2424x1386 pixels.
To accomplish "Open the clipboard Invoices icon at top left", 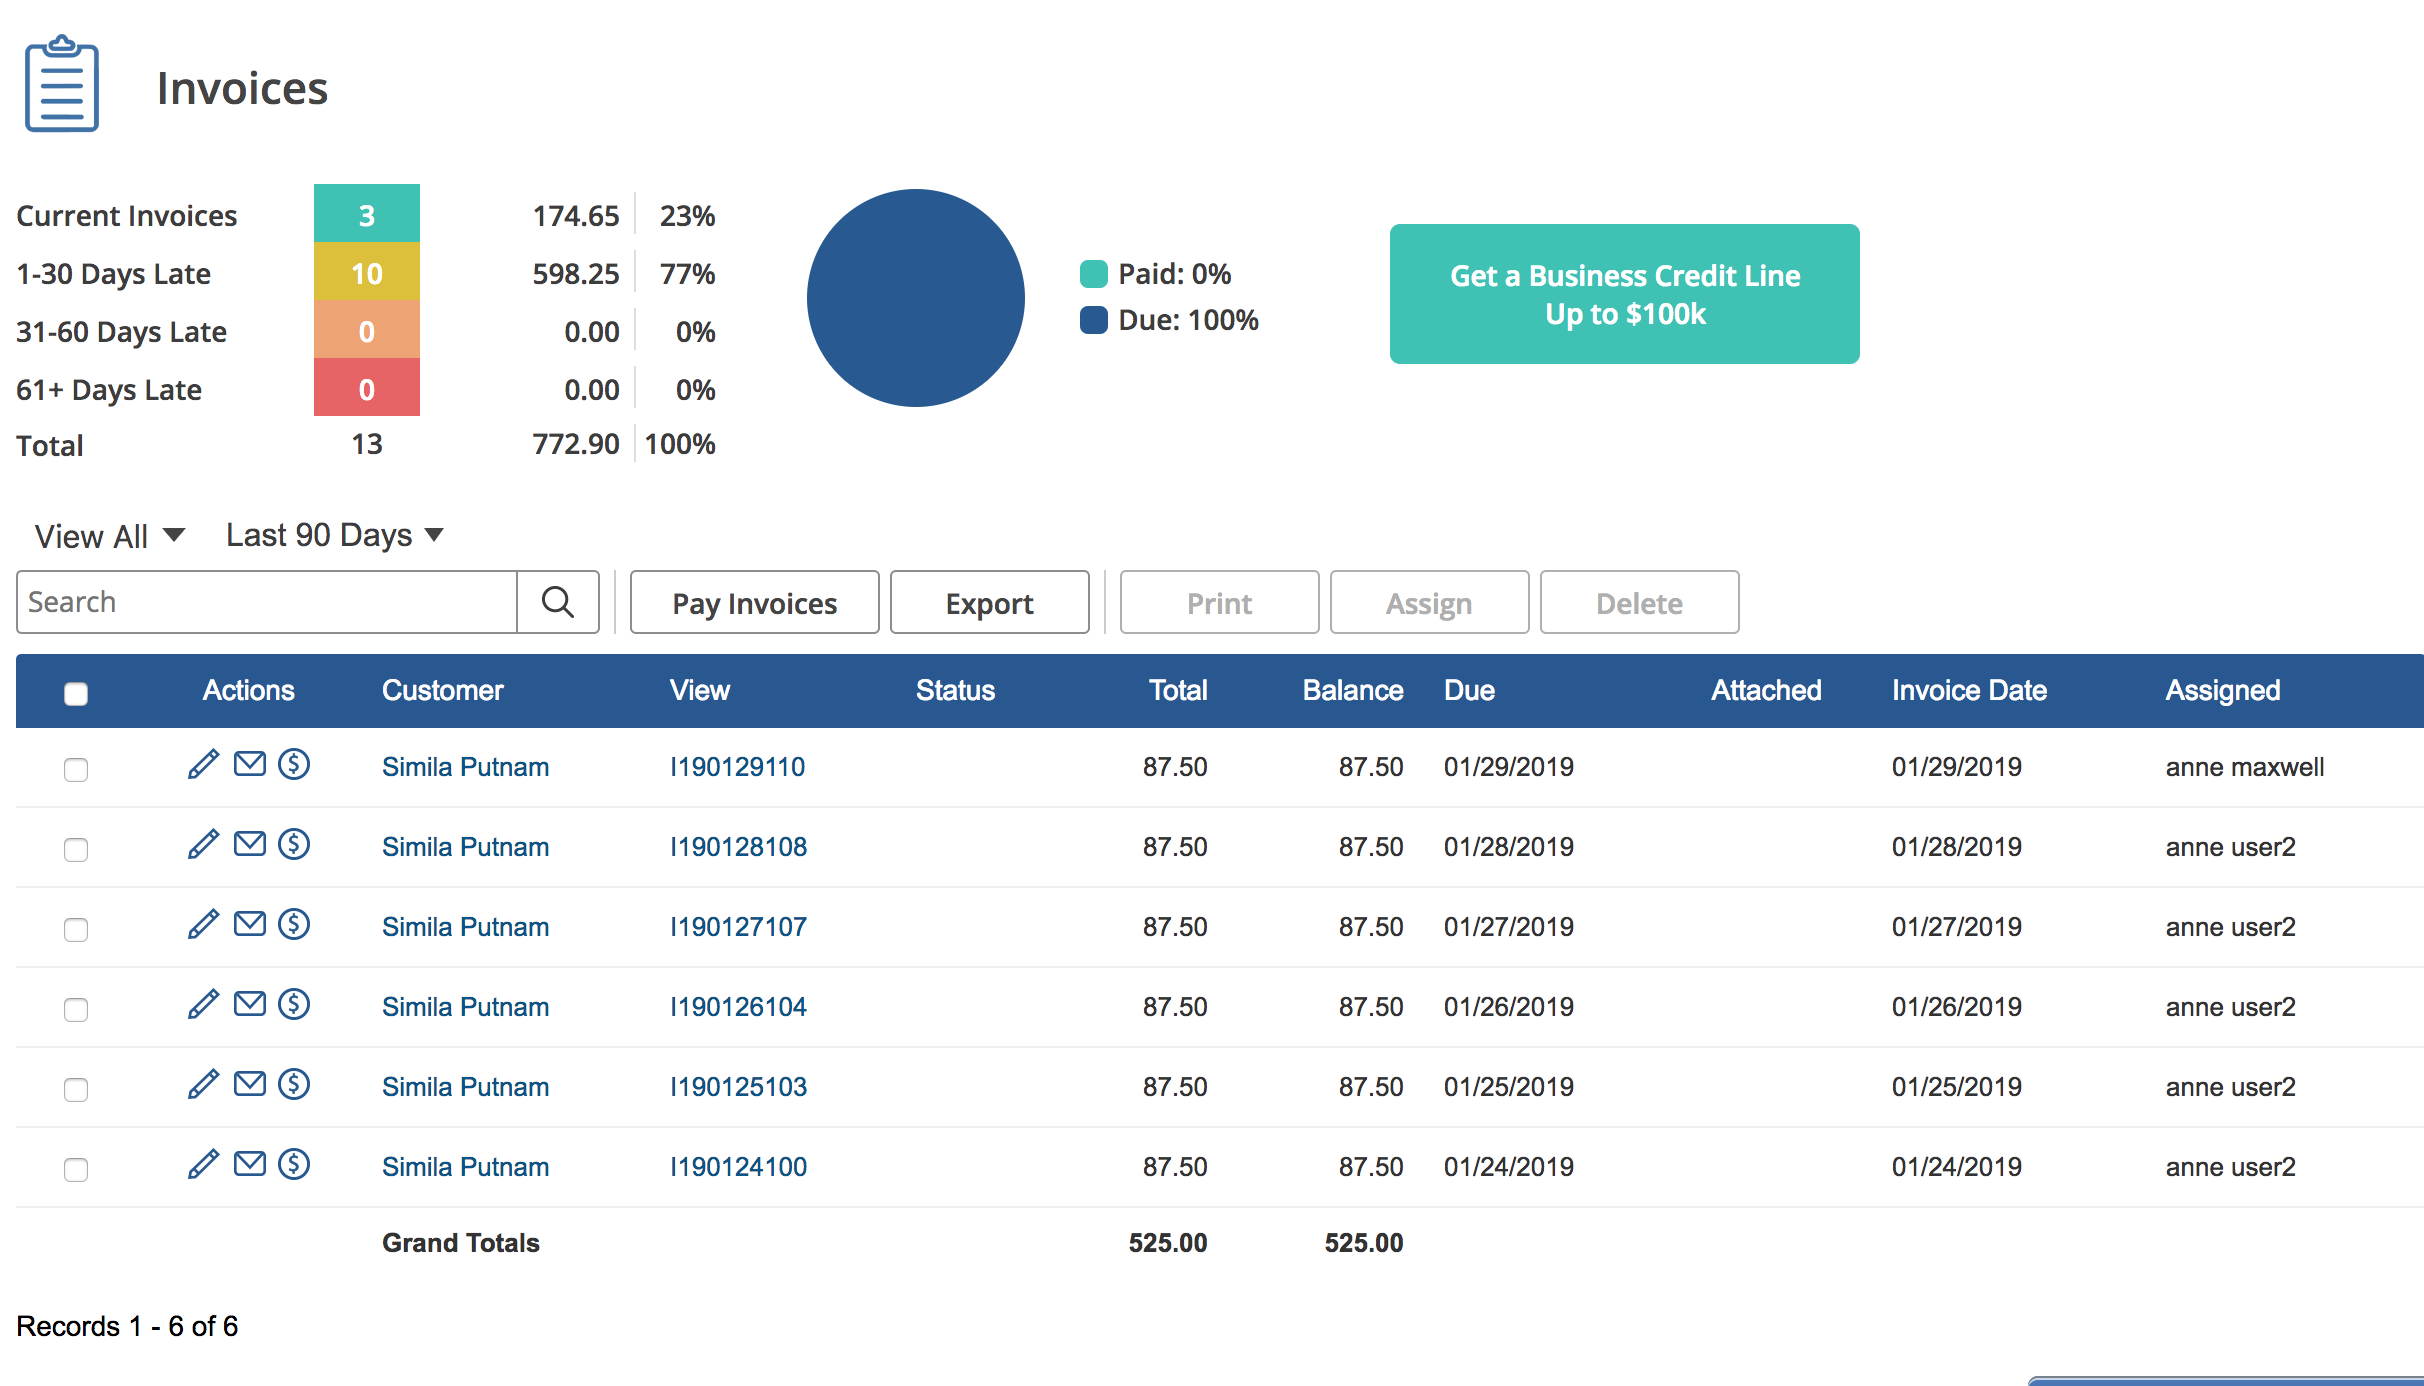I will click(62, 85).
